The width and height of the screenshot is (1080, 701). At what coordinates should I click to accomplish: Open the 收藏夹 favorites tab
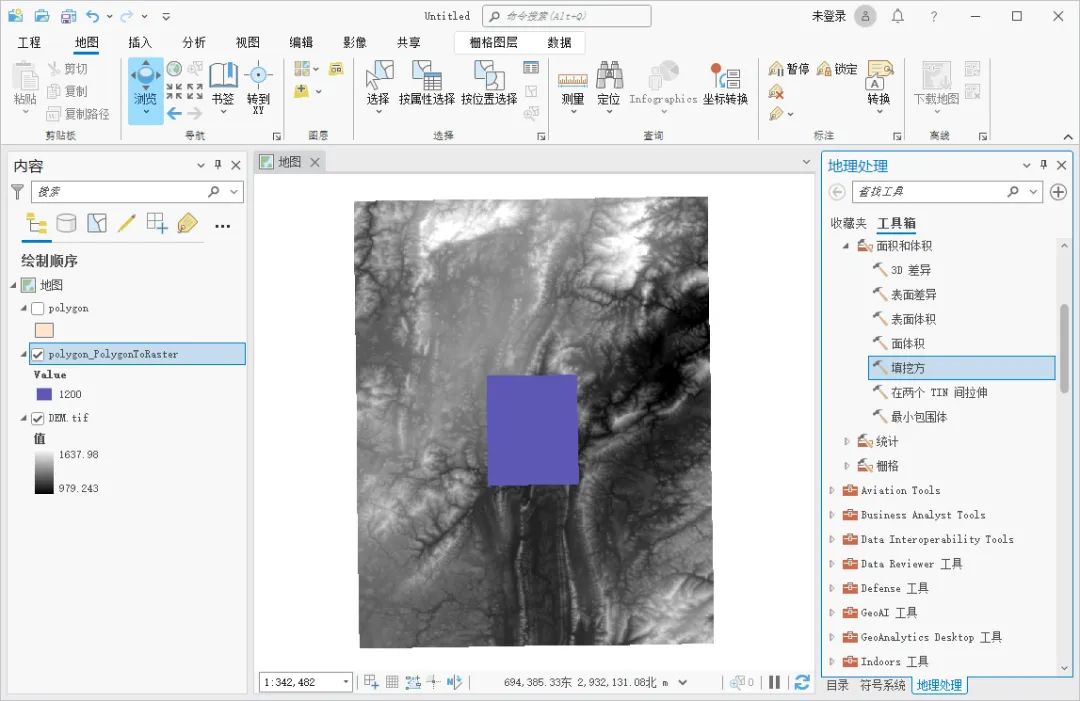(x=848, y=223)
